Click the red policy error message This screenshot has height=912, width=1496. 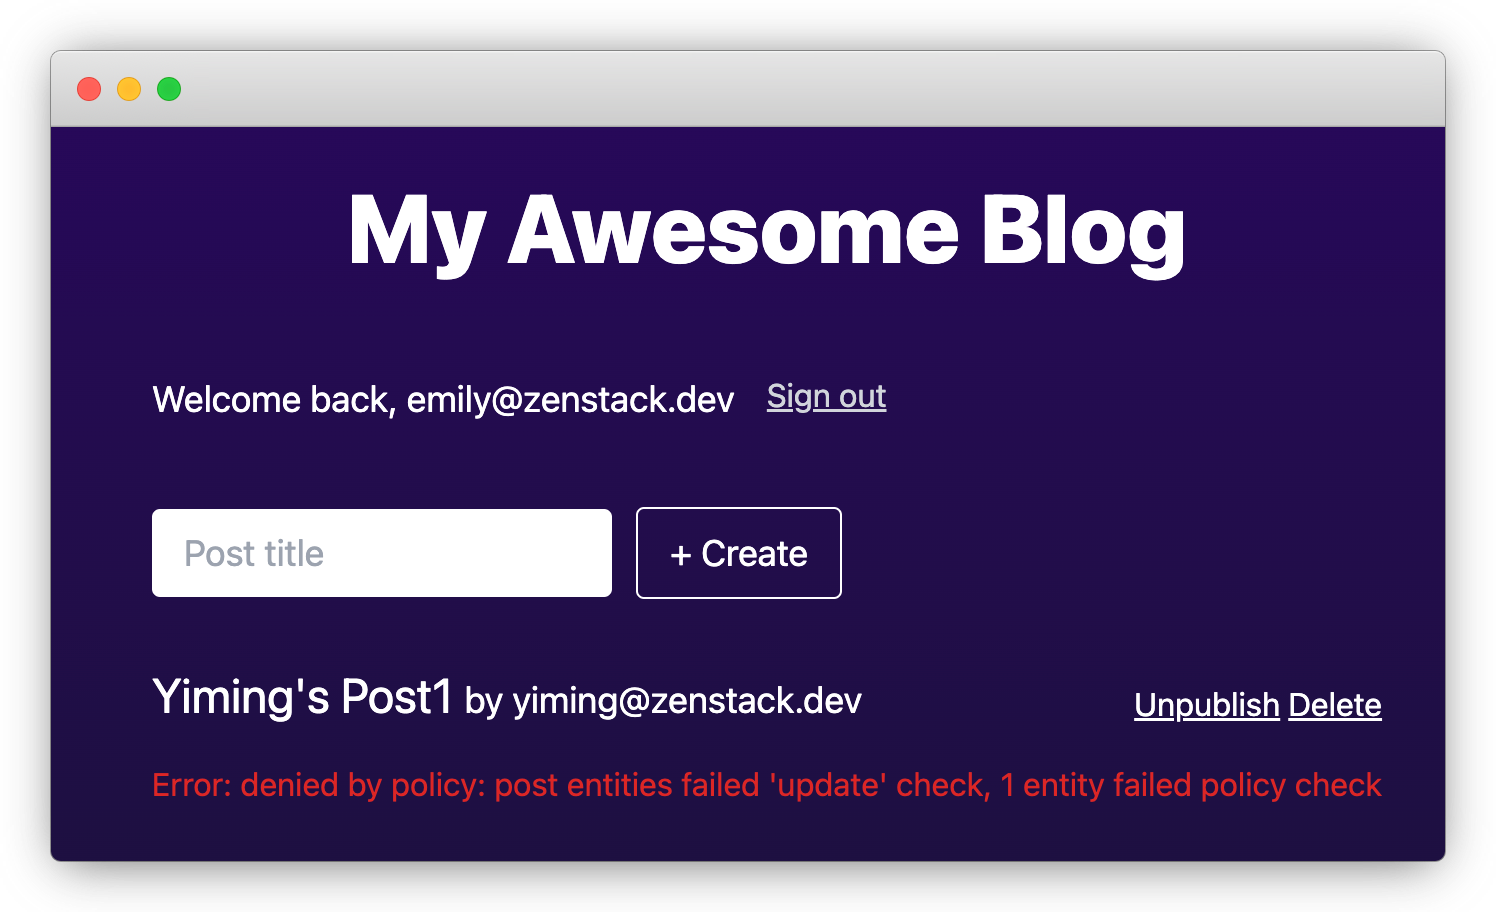[766, 785]
